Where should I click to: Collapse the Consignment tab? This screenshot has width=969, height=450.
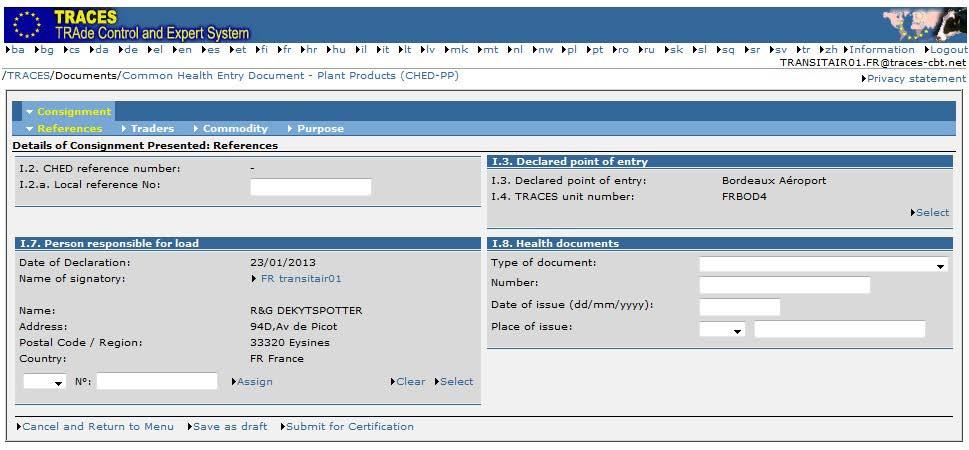click(x=69, y=112)
